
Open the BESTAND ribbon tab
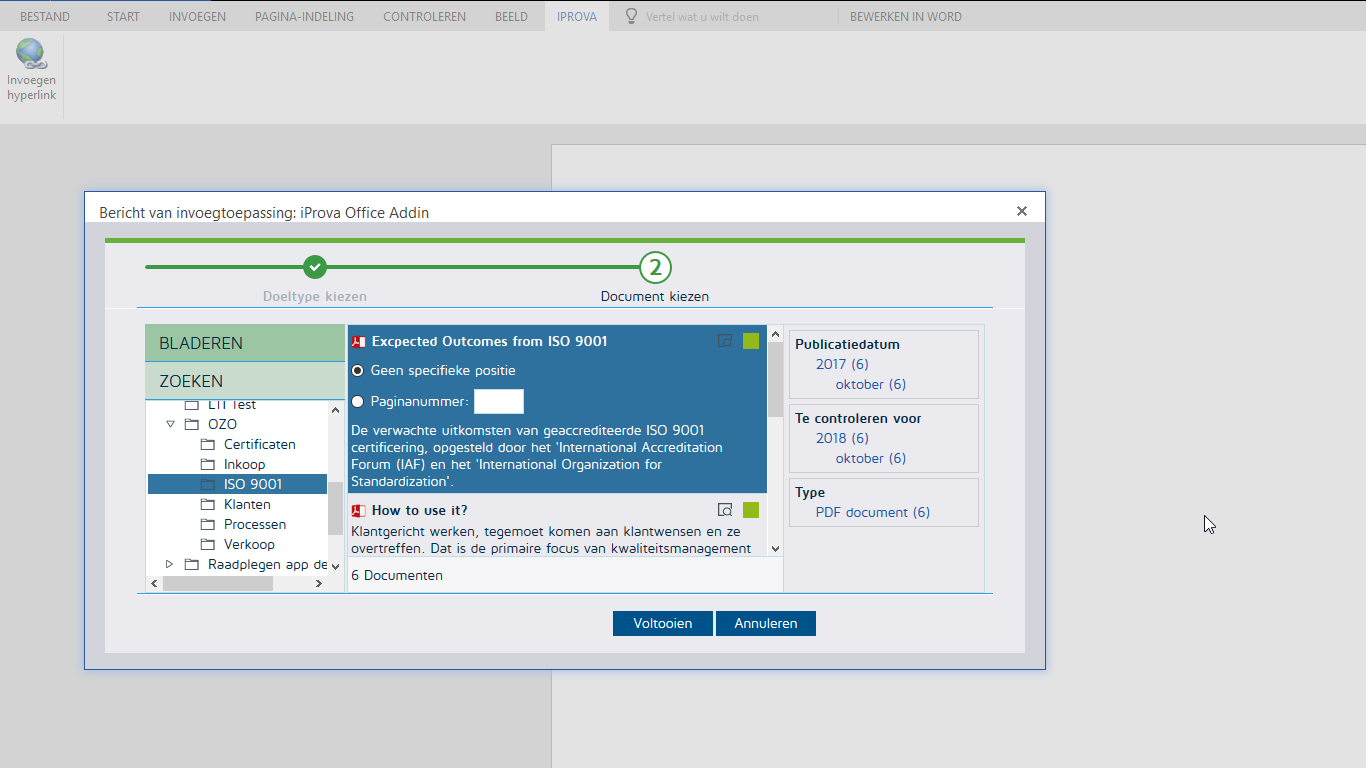pyautogui.click(x=45, y=16)
